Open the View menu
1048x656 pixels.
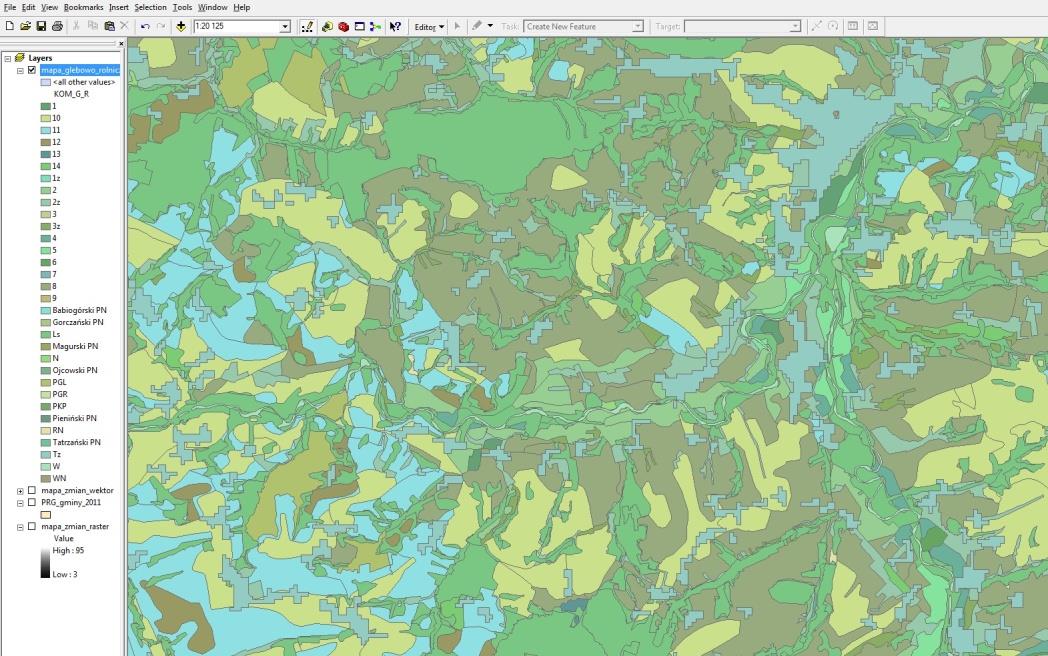pos(49,7)
